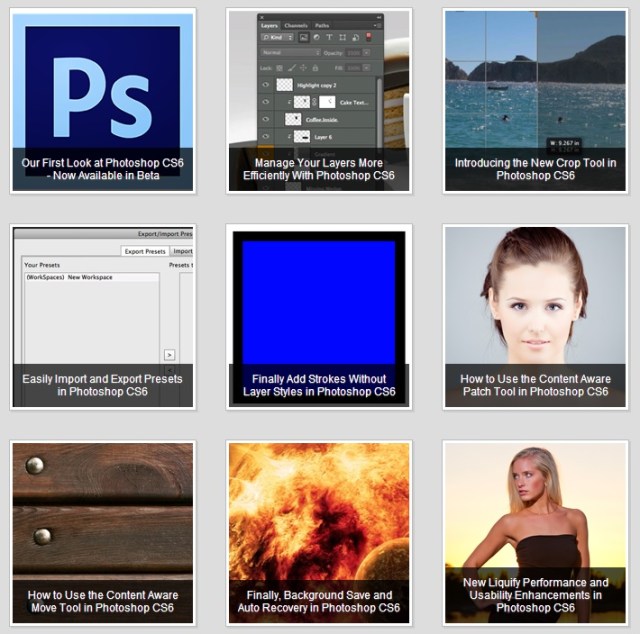Image resolution: width=640 pixels, height=634 pixels.
Task: Open 'Easily Import and Export Presets' article
Action: 102,317
